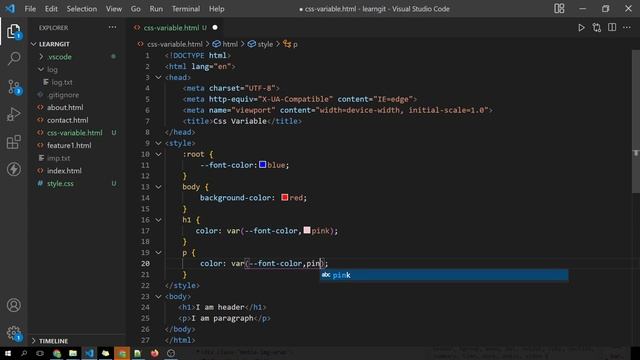Fold the :root rule at line 10
Viewport: 640px width, 360px height.
point(158,154)
